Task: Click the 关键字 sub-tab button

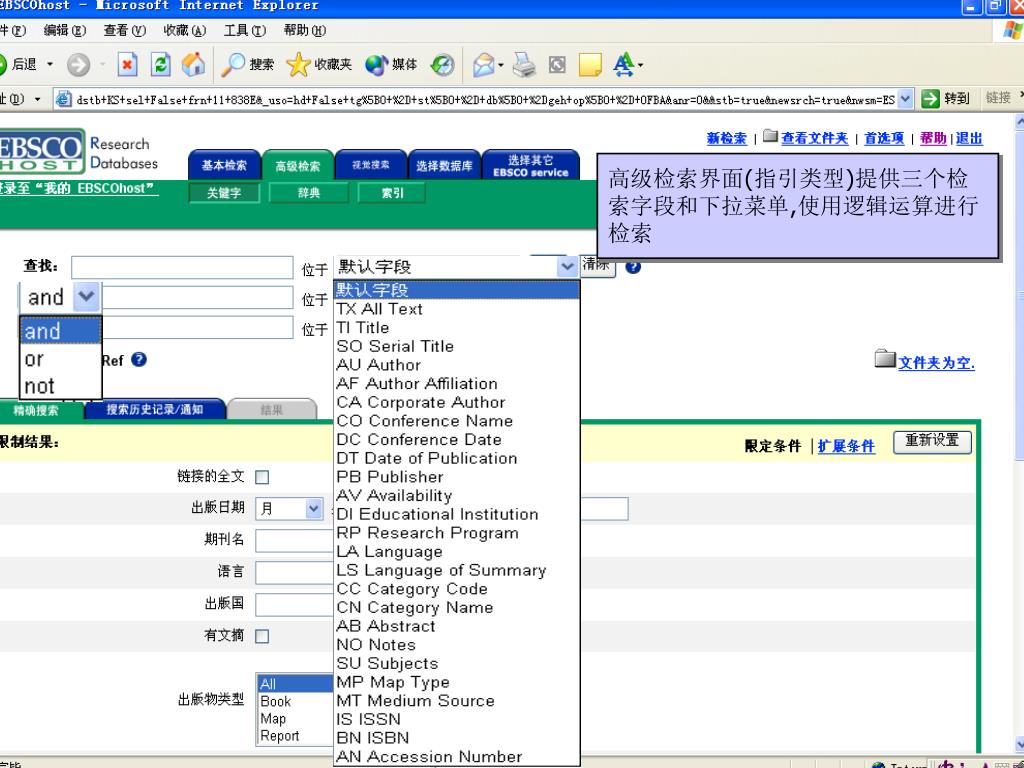Action: [224, 193]
